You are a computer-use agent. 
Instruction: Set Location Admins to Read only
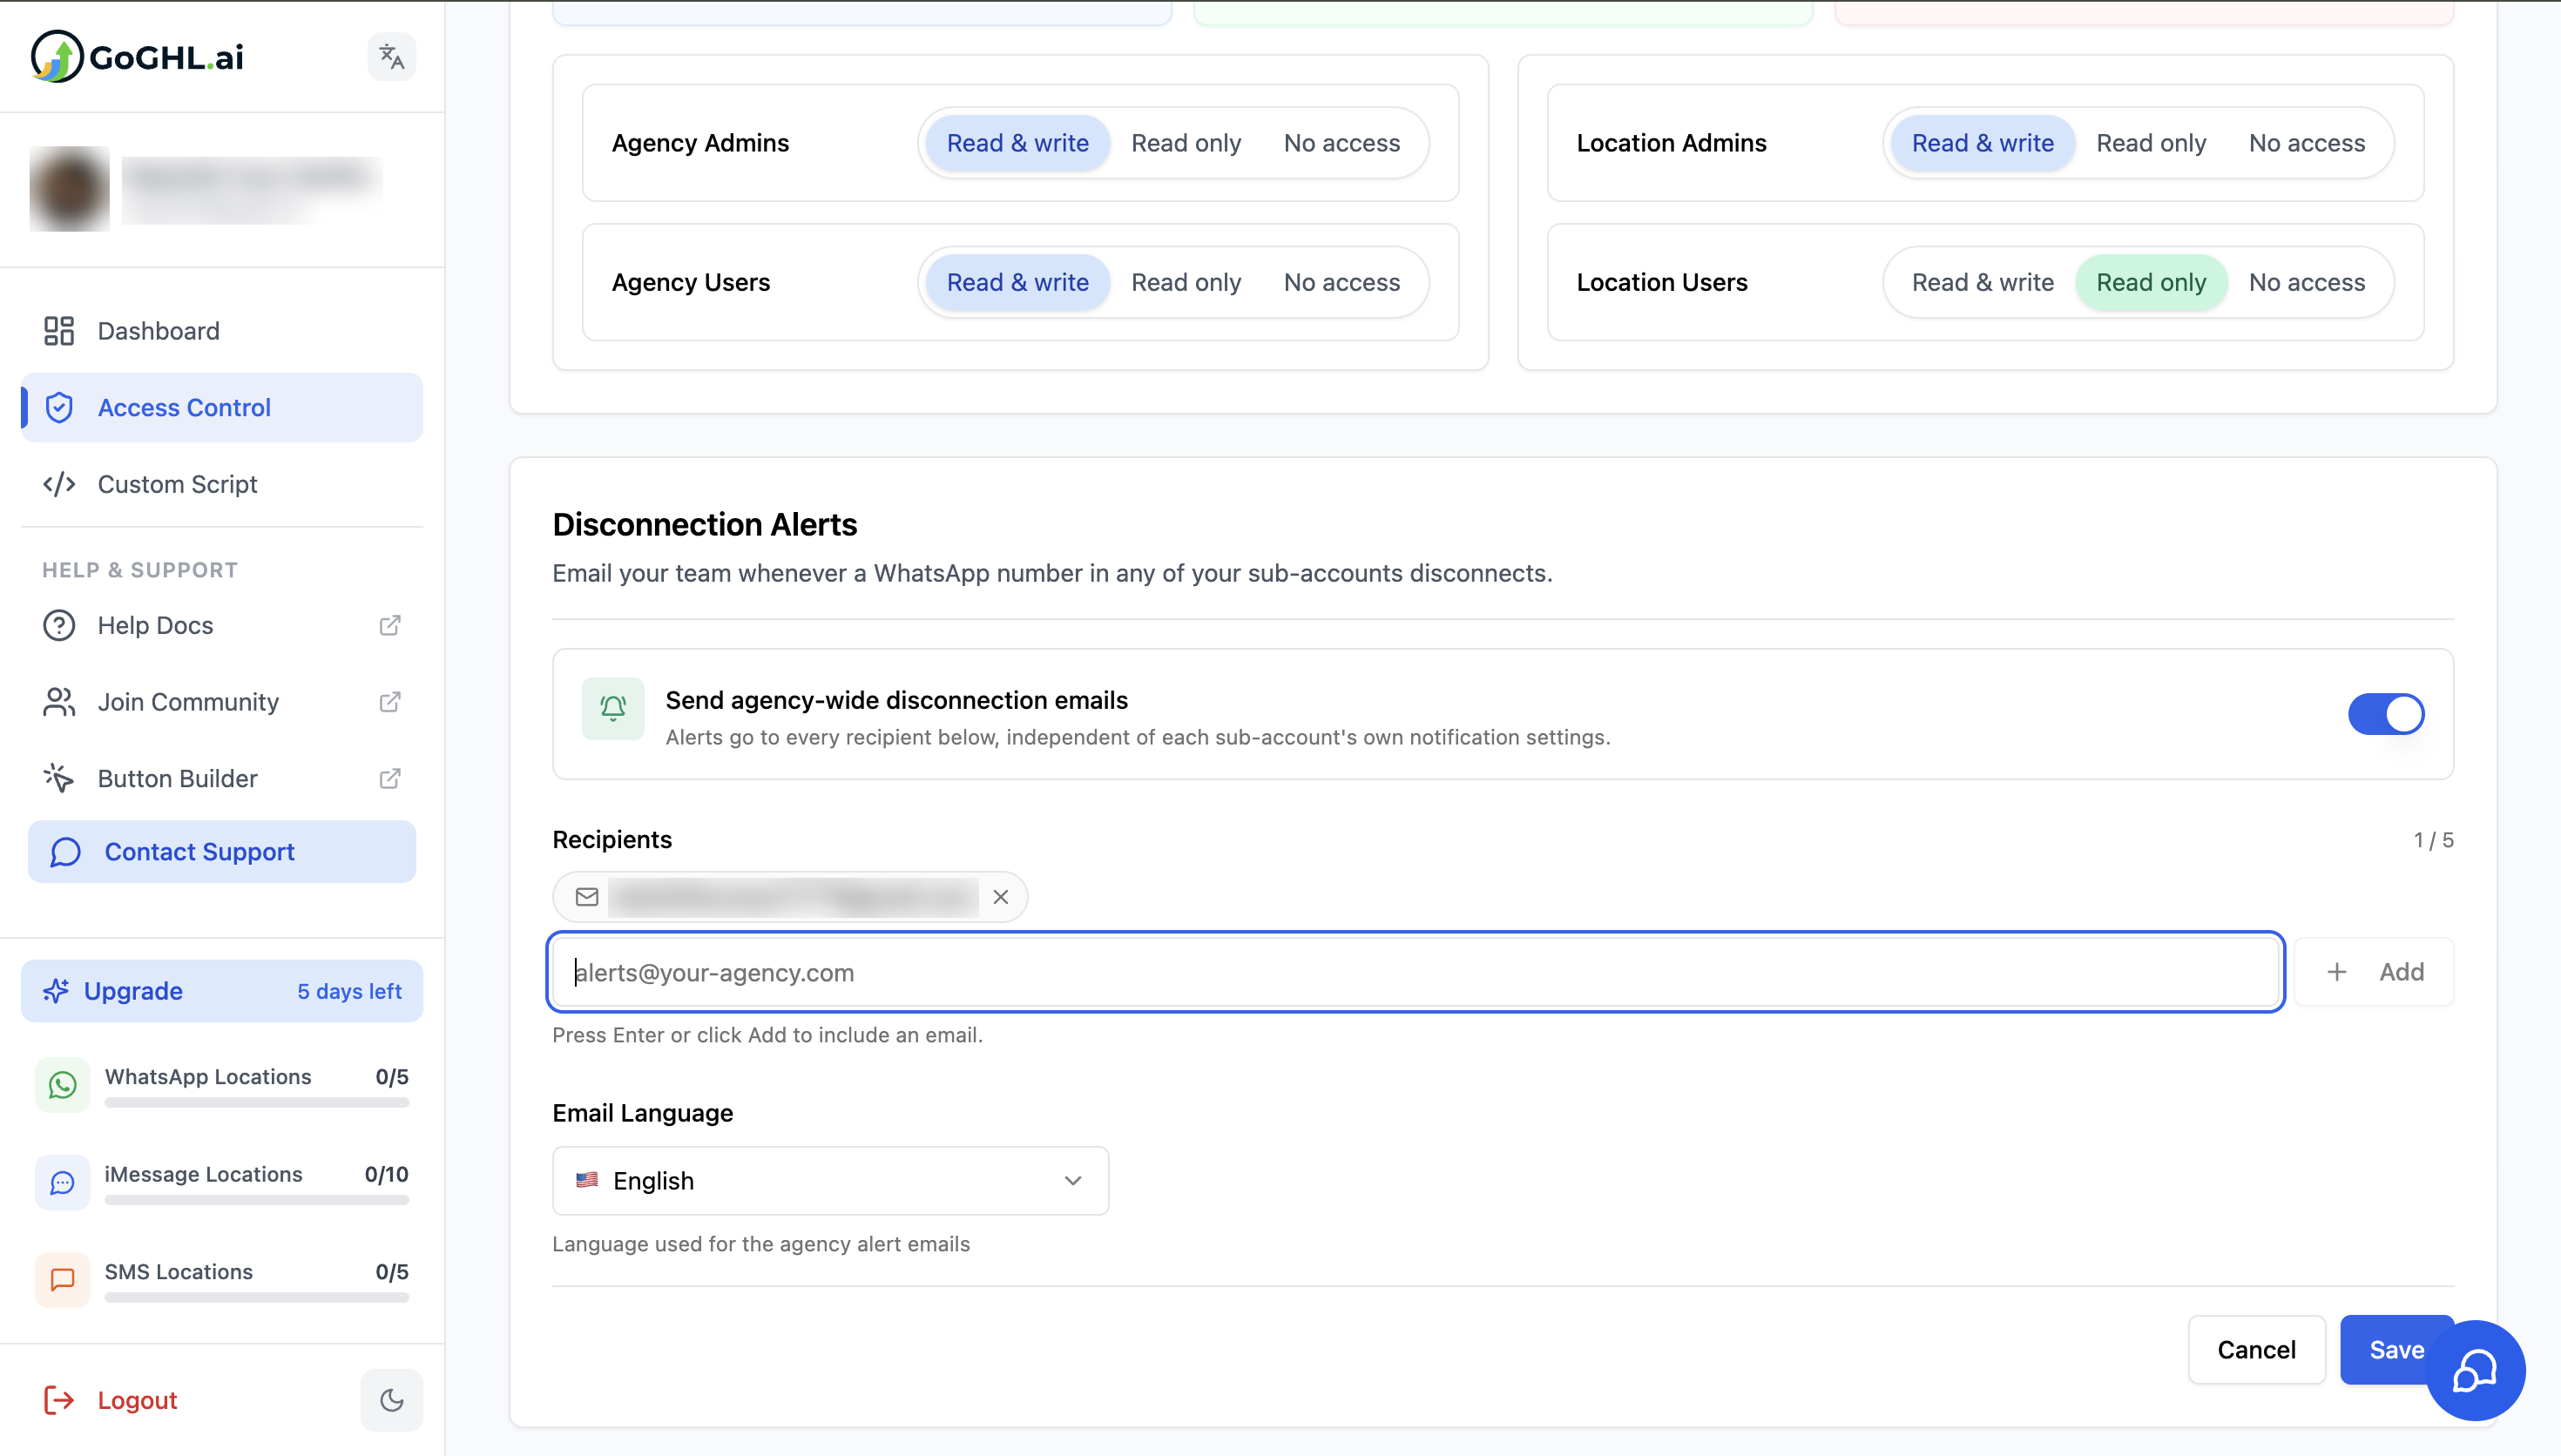coord(2151,143)
